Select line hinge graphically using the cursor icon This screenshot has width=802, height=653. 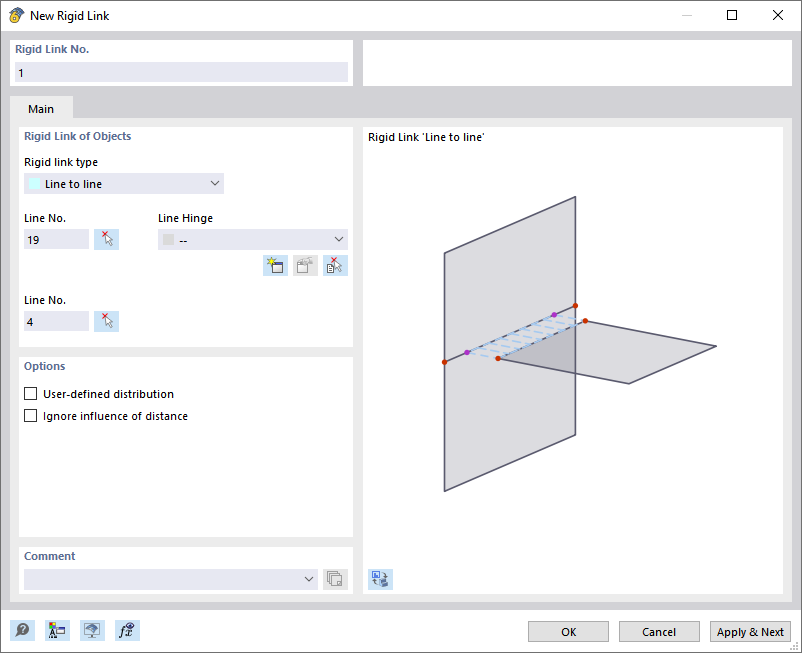pos(334,265)
